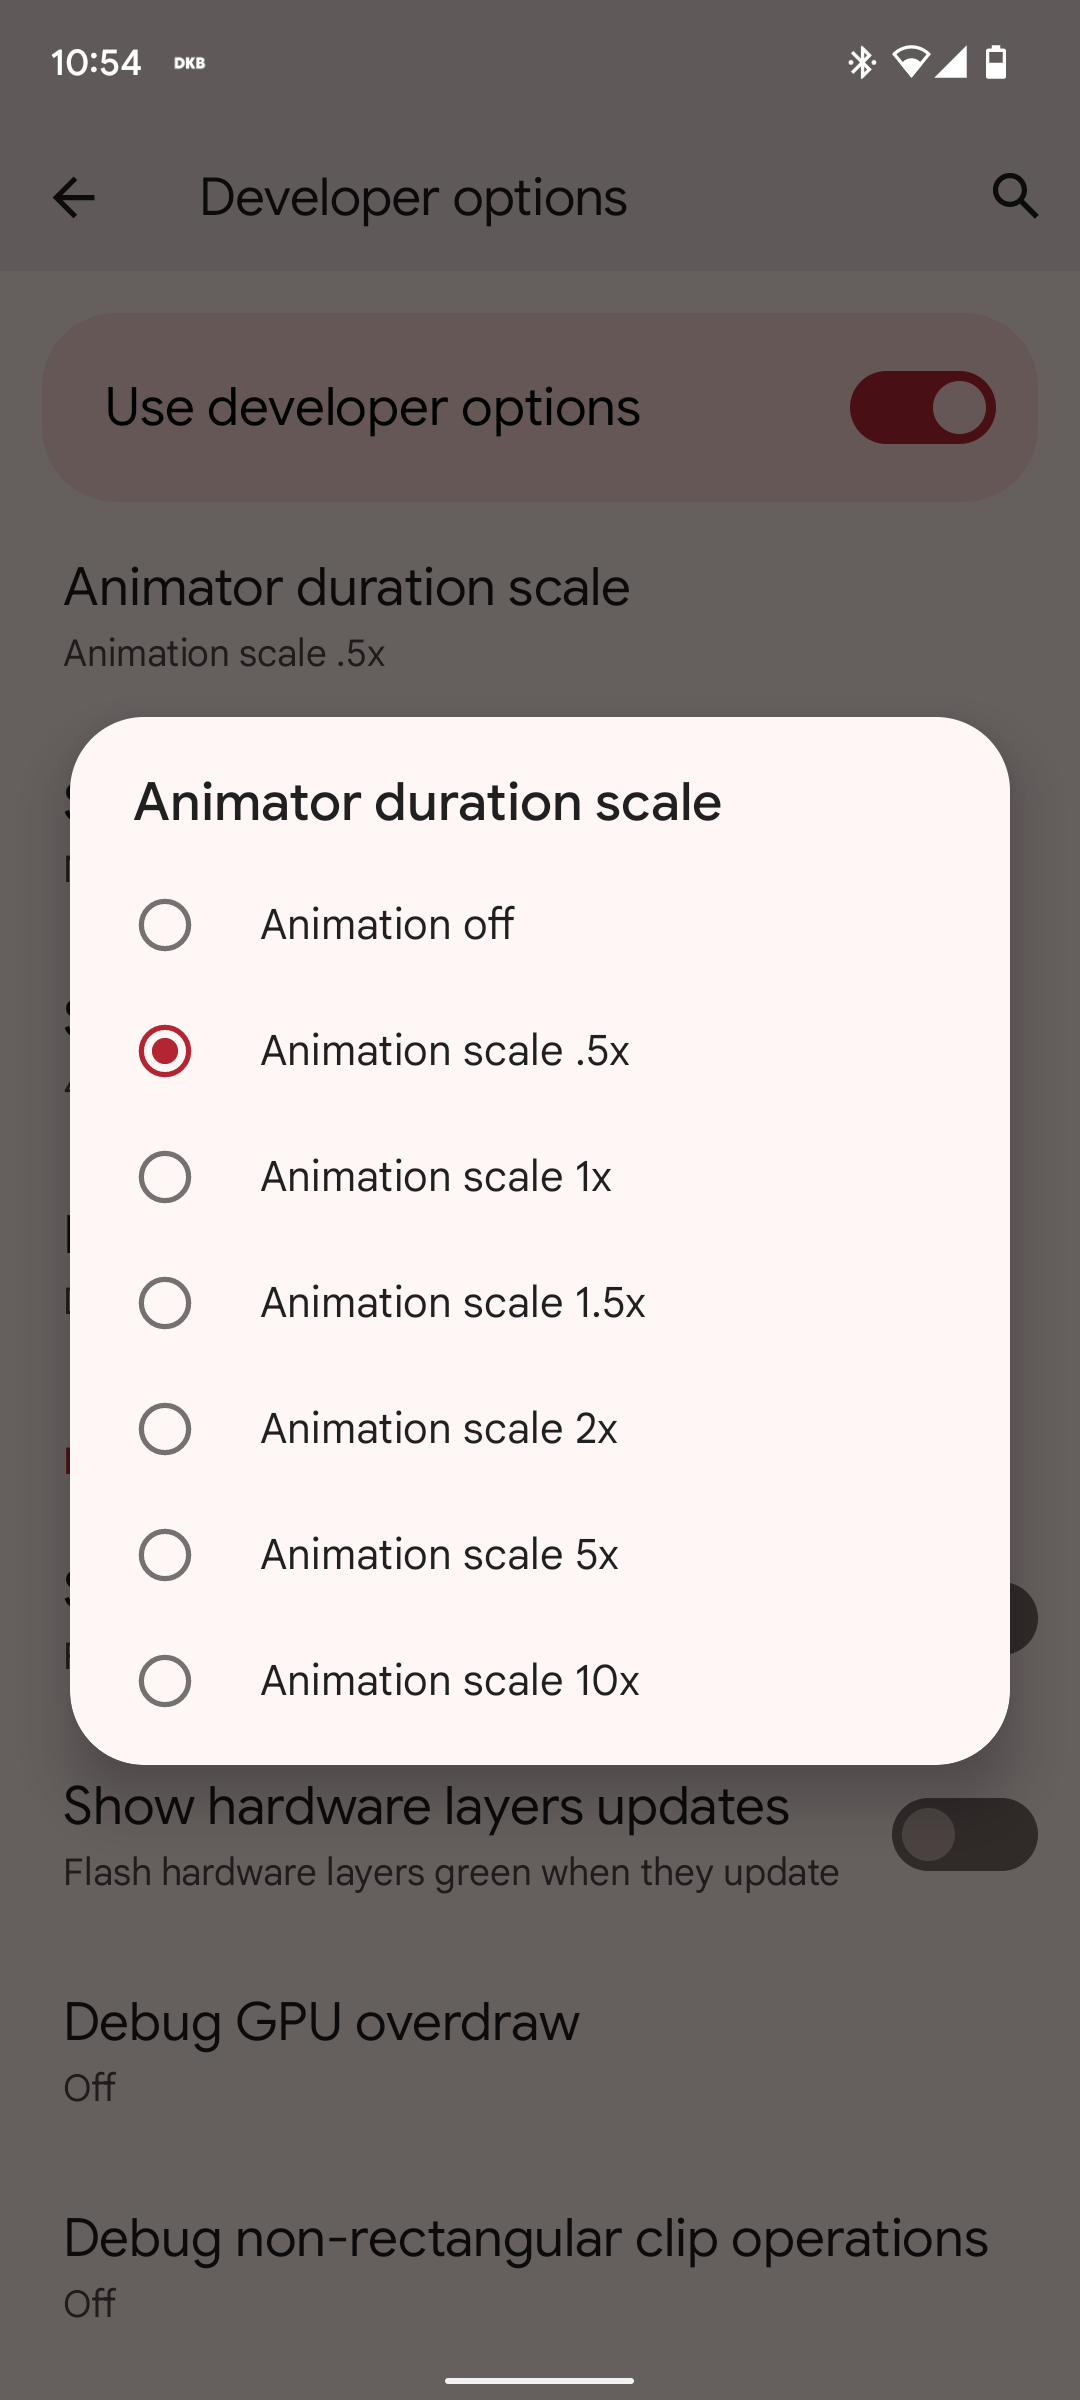Select Animation scale 2x option

[165, 1429]
